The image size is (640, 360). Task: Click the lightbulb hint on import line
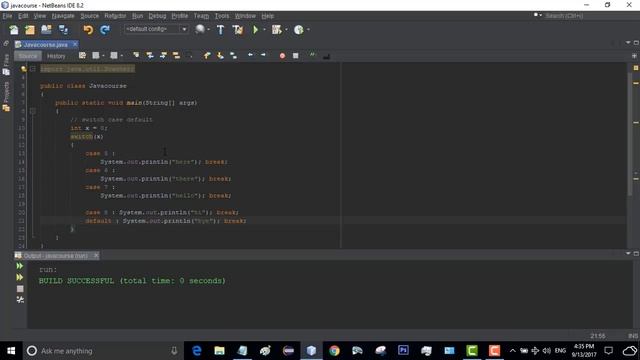coord(24,69)
